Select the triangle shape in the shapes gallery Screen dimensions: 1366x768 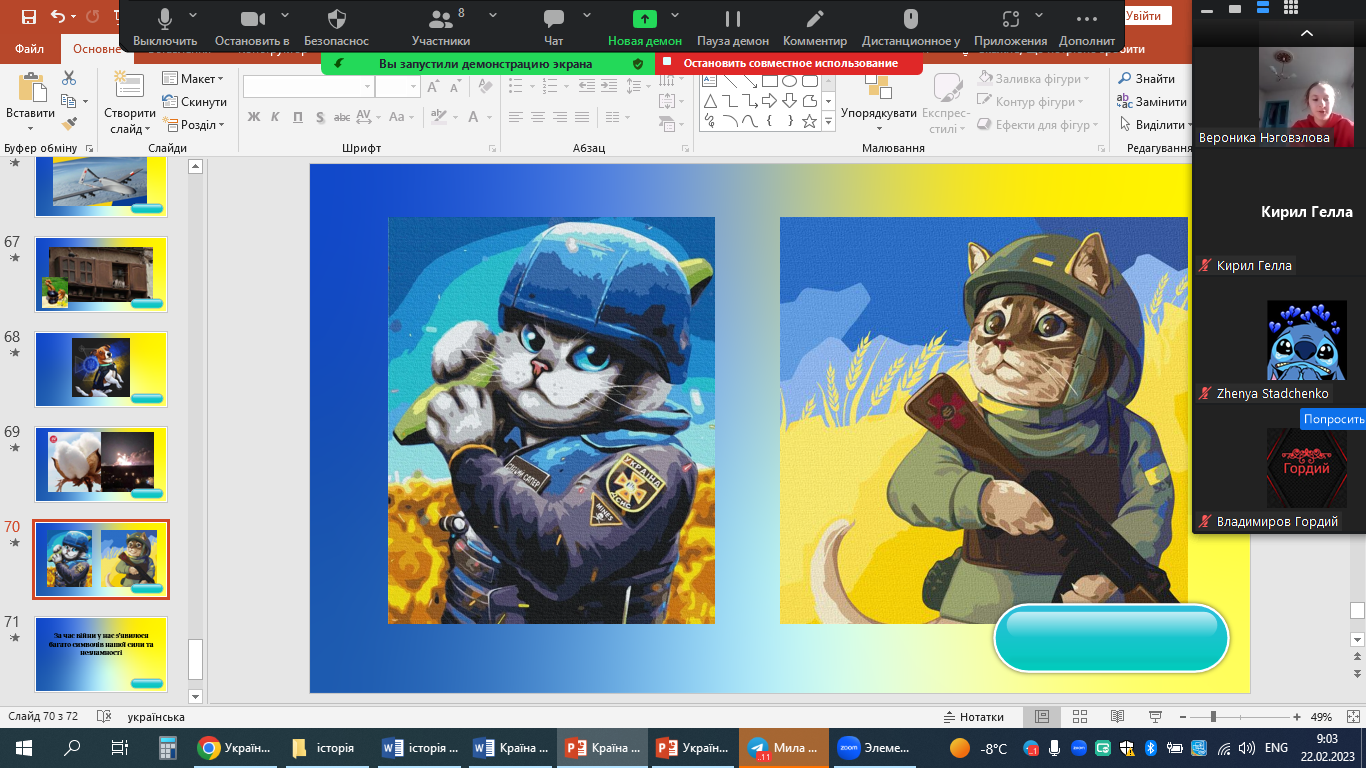pyautogui.click(x=710, y=101)
